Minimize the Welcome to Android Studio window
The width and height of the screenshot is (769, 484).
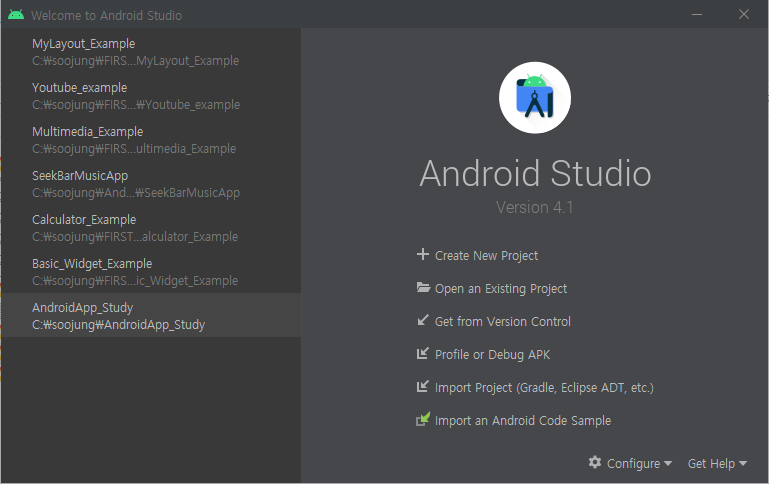point(697,15)
